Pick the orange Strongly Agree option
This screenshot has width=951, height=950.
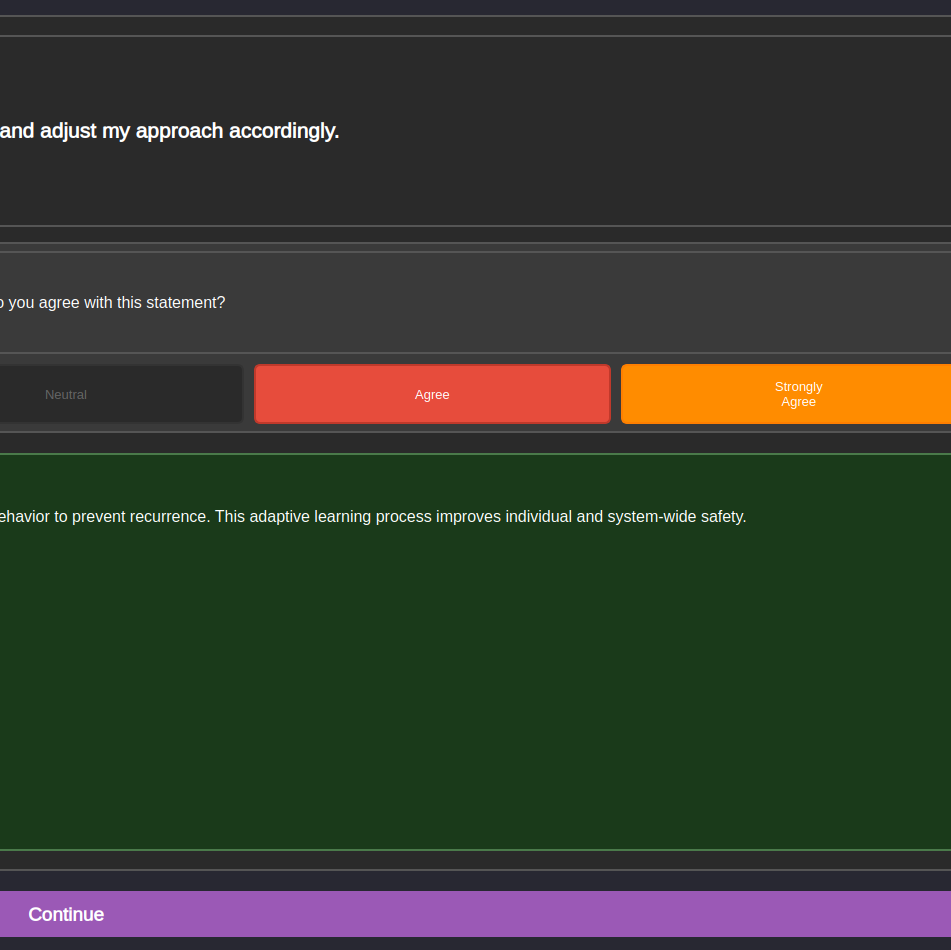(797, 394)
